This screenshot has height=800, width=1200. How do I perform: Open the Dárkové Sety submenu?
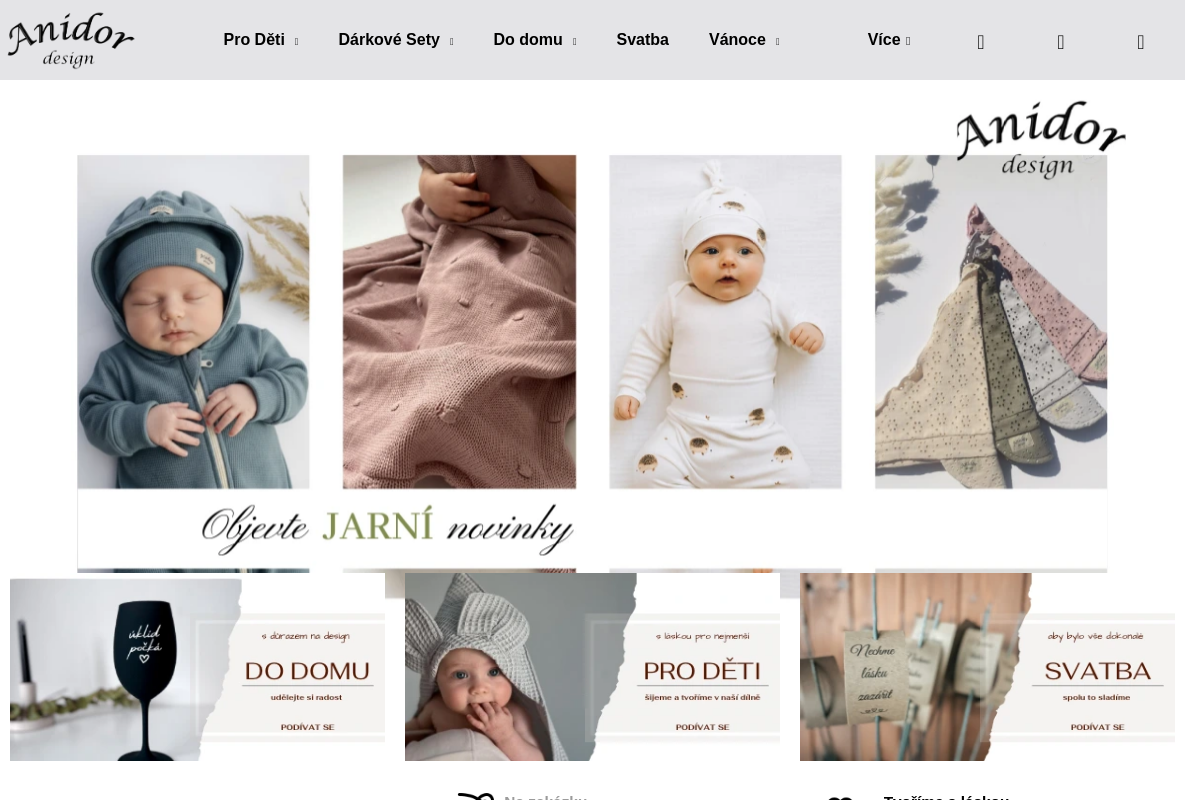(x=395, y=40)
